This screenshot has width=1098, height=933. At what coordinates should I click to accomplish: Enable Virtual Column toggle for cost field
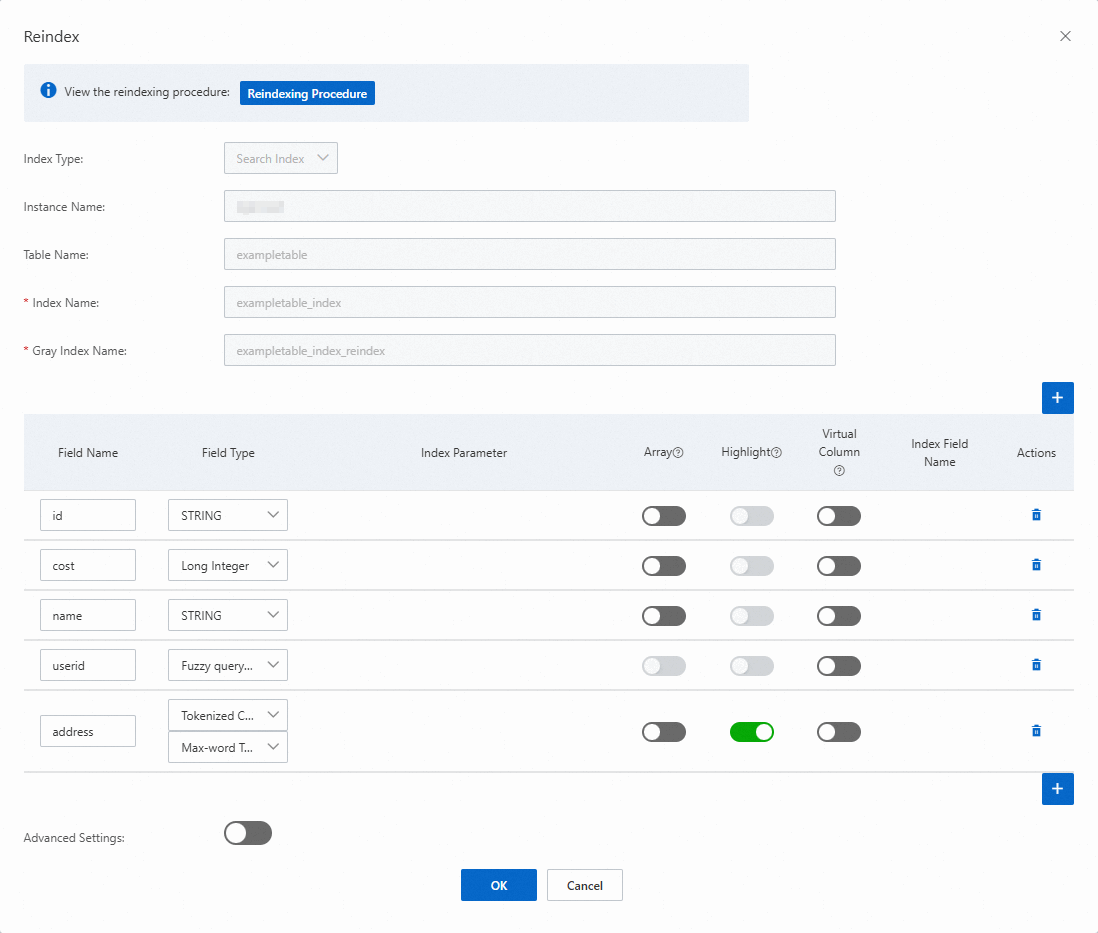[x=839, y=566]
